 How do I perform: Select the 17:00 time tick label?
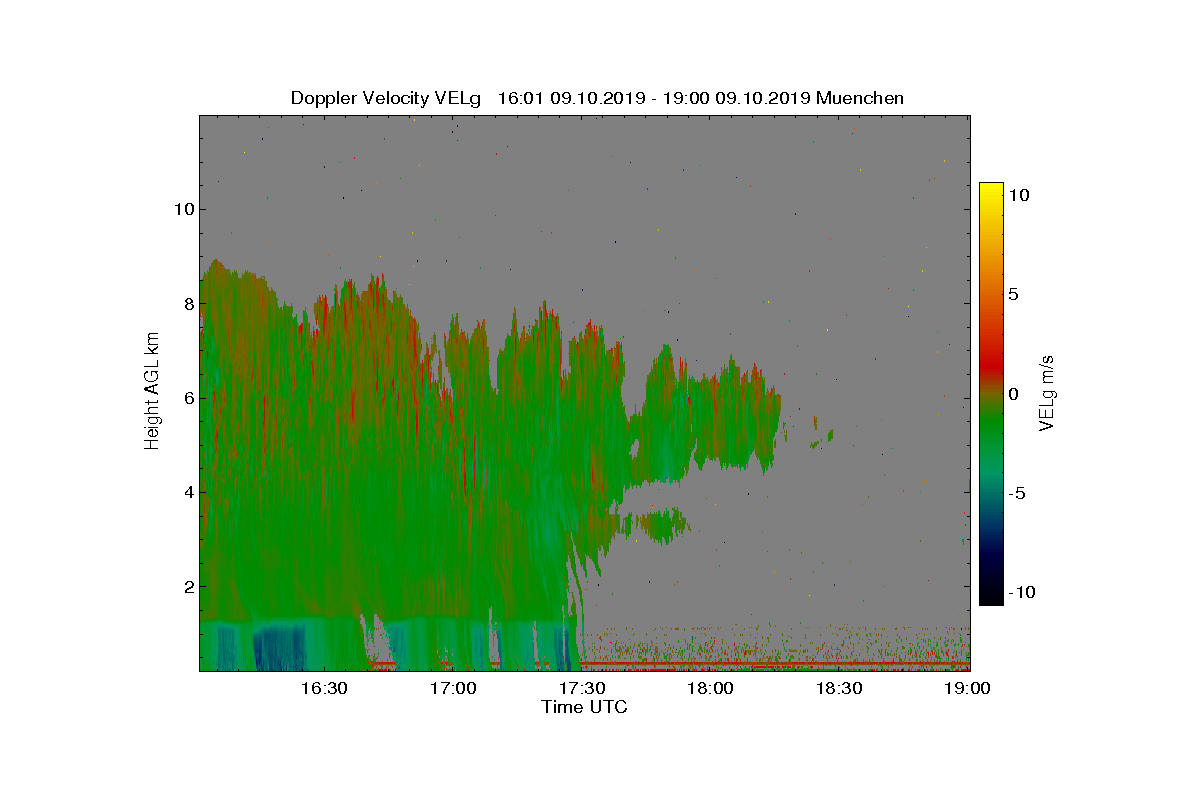(x=454, y=689)
